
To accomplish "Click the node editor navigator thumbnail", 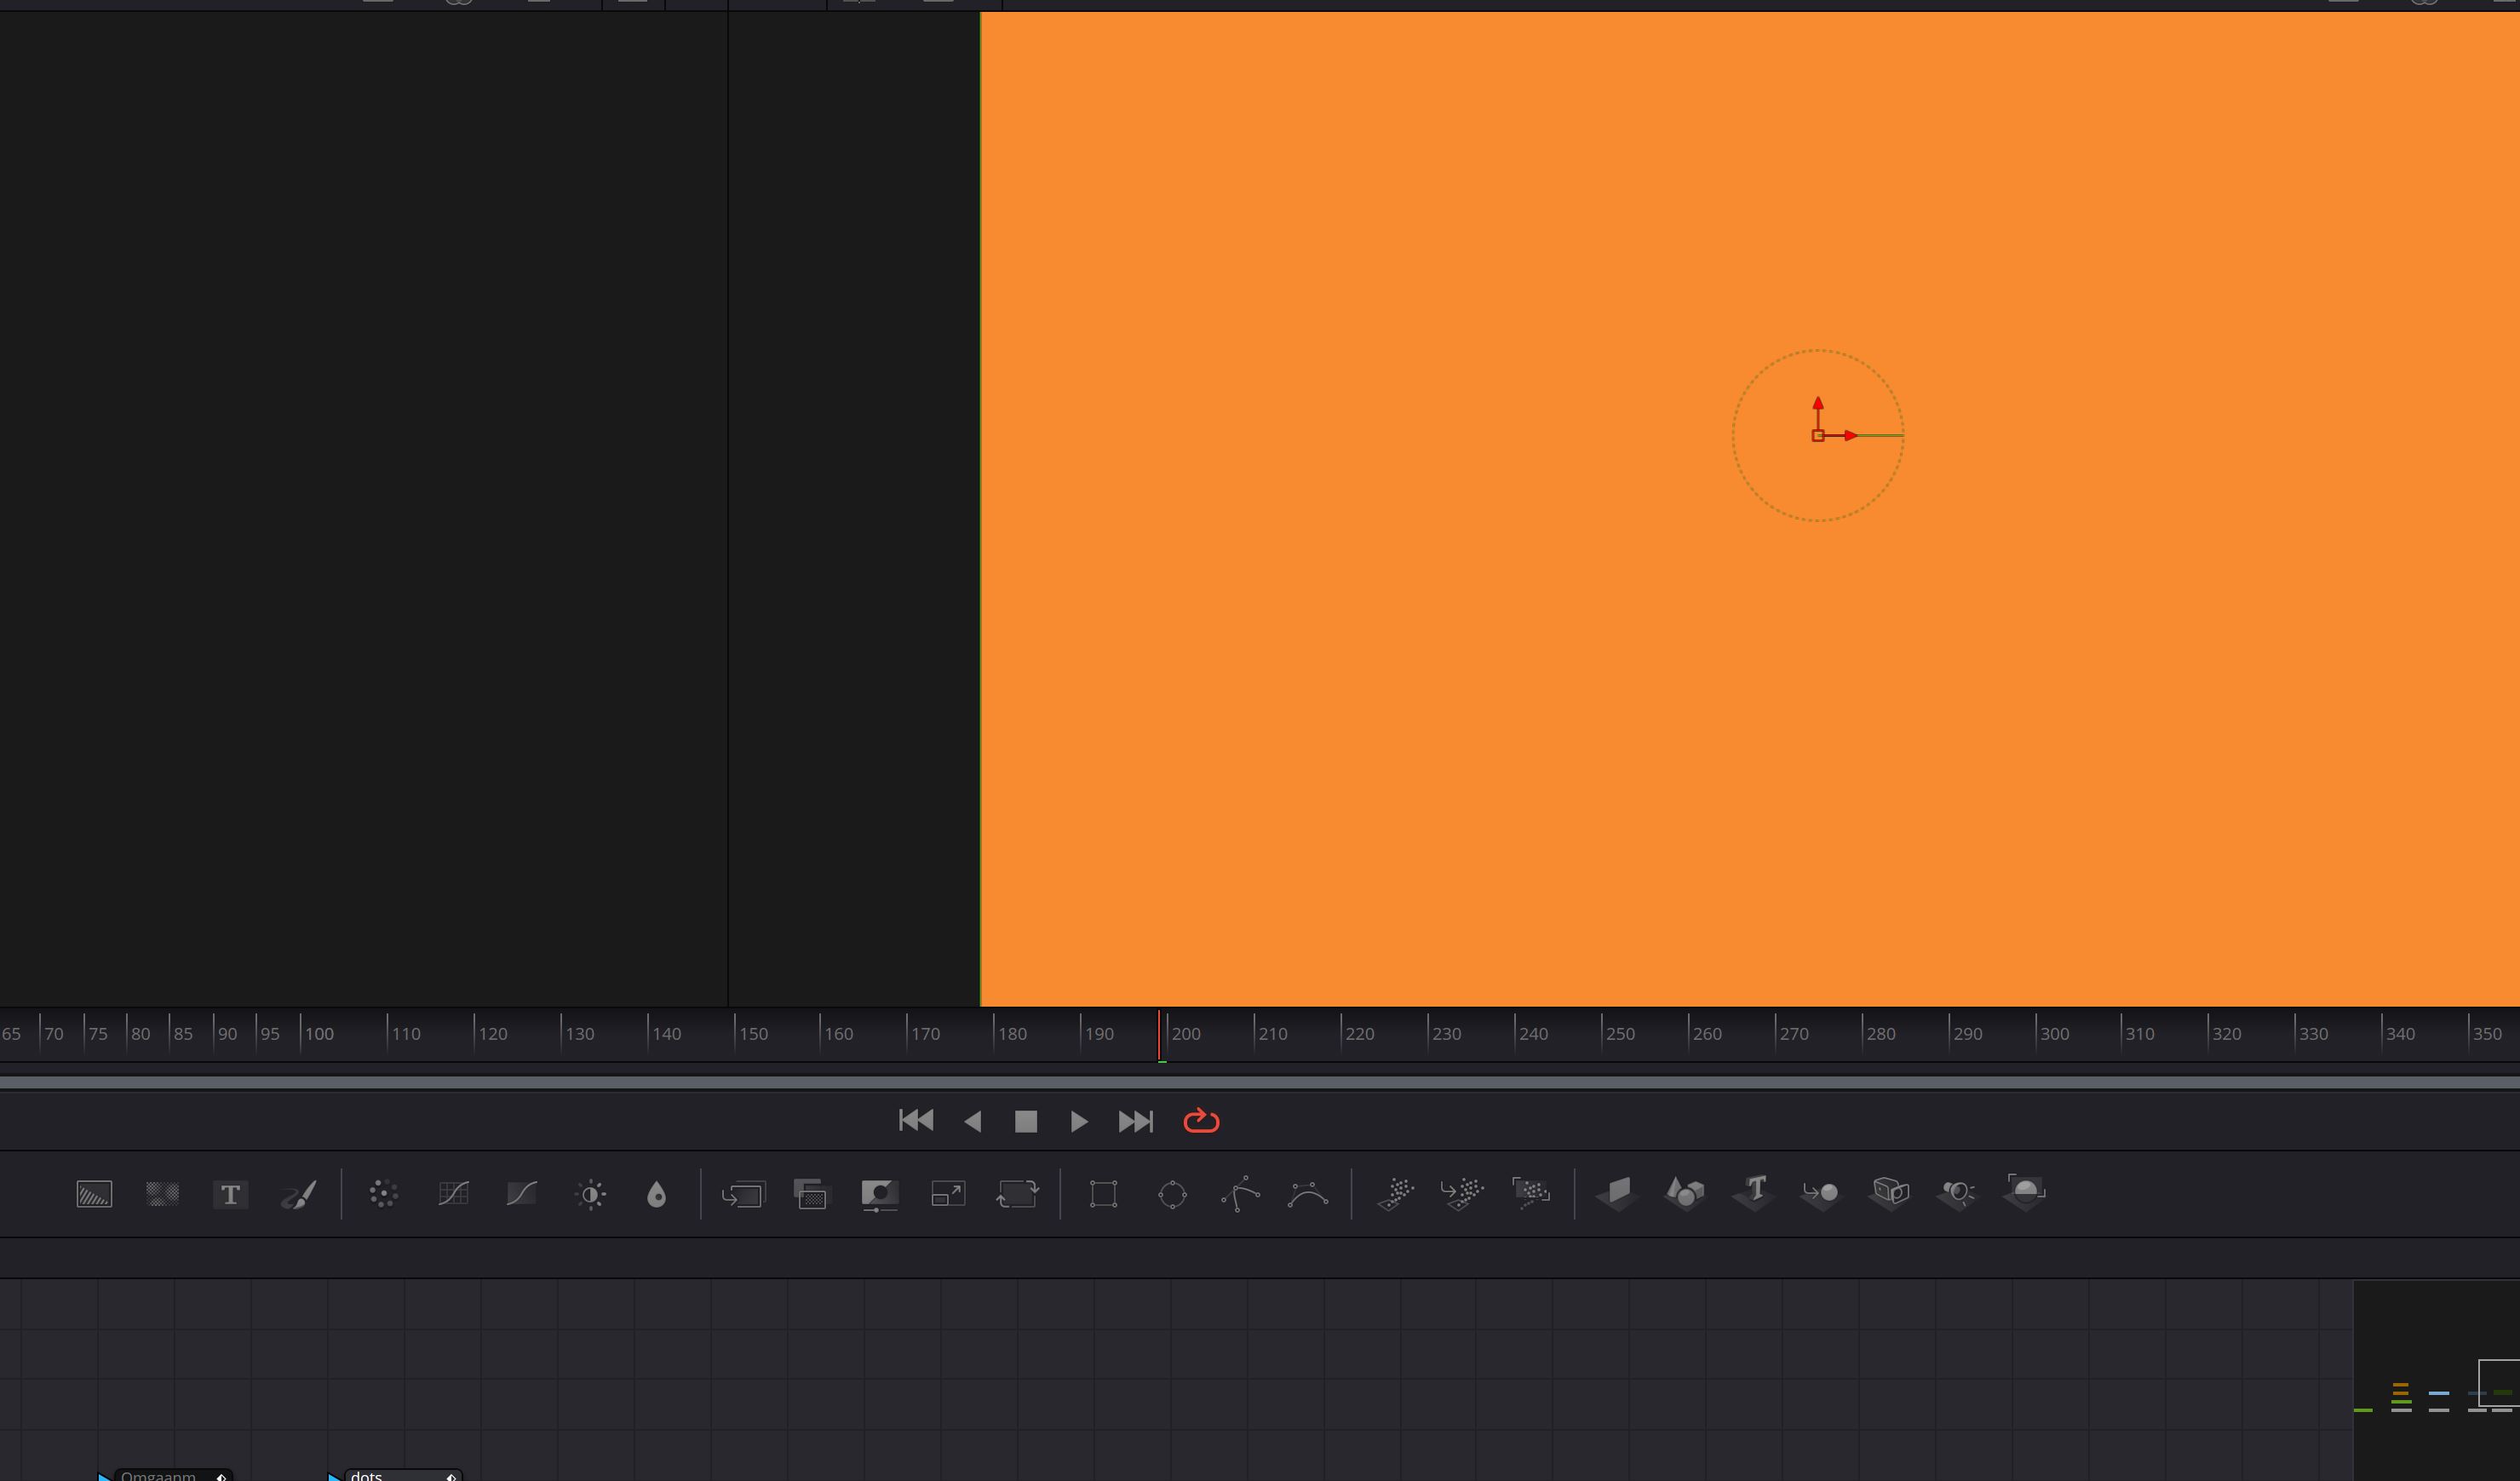I will tap(2436, 1380).
